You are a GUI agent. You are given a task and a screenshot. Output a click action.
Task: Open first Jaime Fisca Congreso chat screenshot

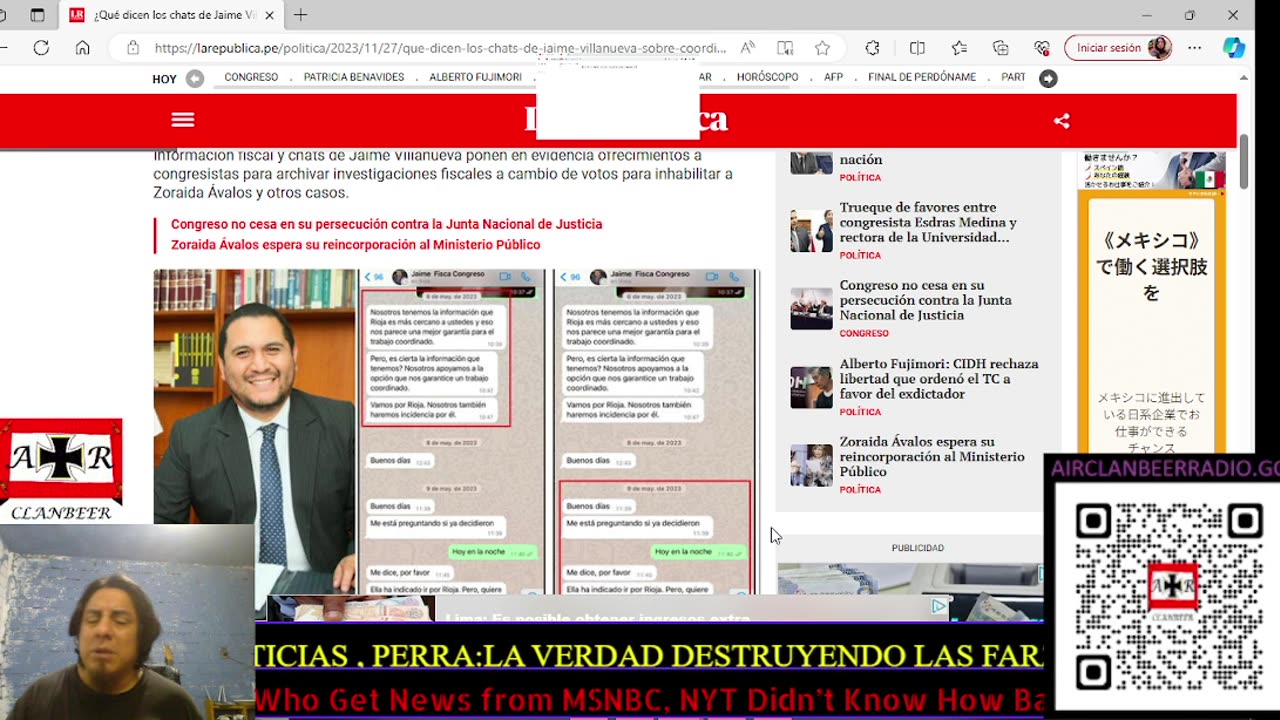click(x=452, y=432)
